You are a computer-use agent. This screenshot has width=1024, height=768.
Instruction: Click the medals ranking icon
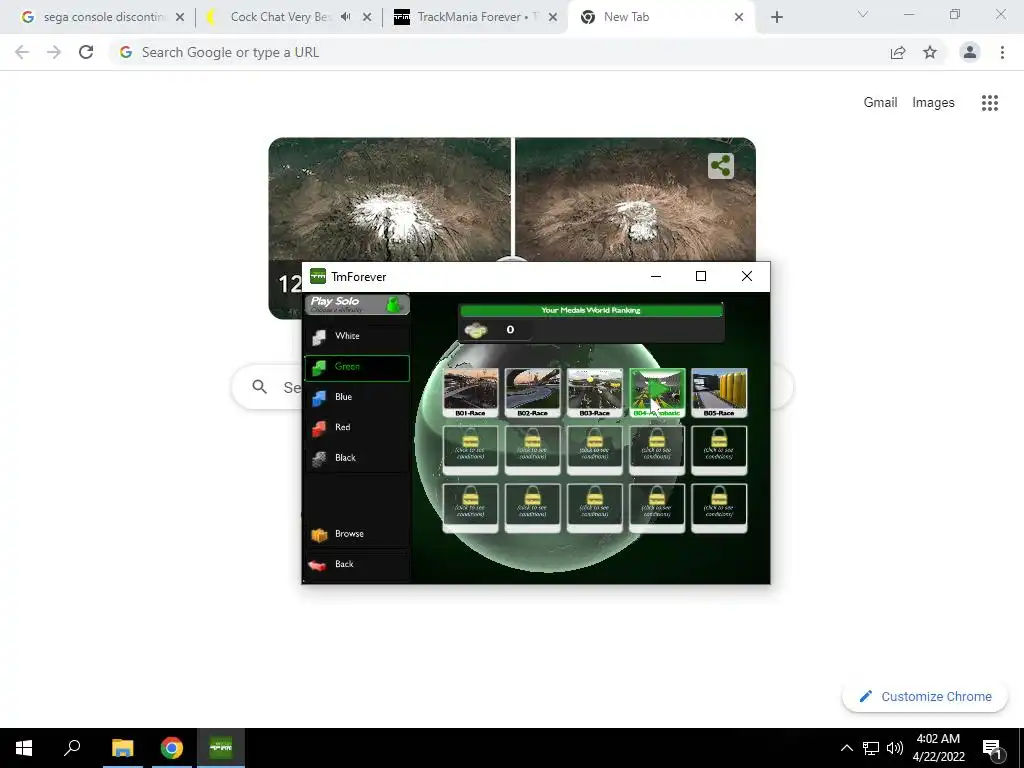(x=476, y=330)
